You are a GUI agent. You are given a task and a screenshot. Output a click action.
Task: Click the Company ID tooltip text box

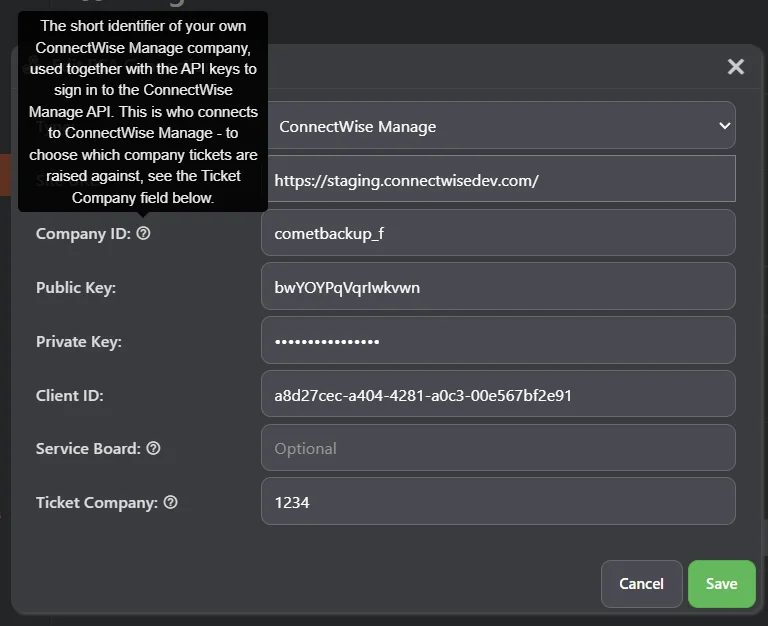(x=143, y=112)
